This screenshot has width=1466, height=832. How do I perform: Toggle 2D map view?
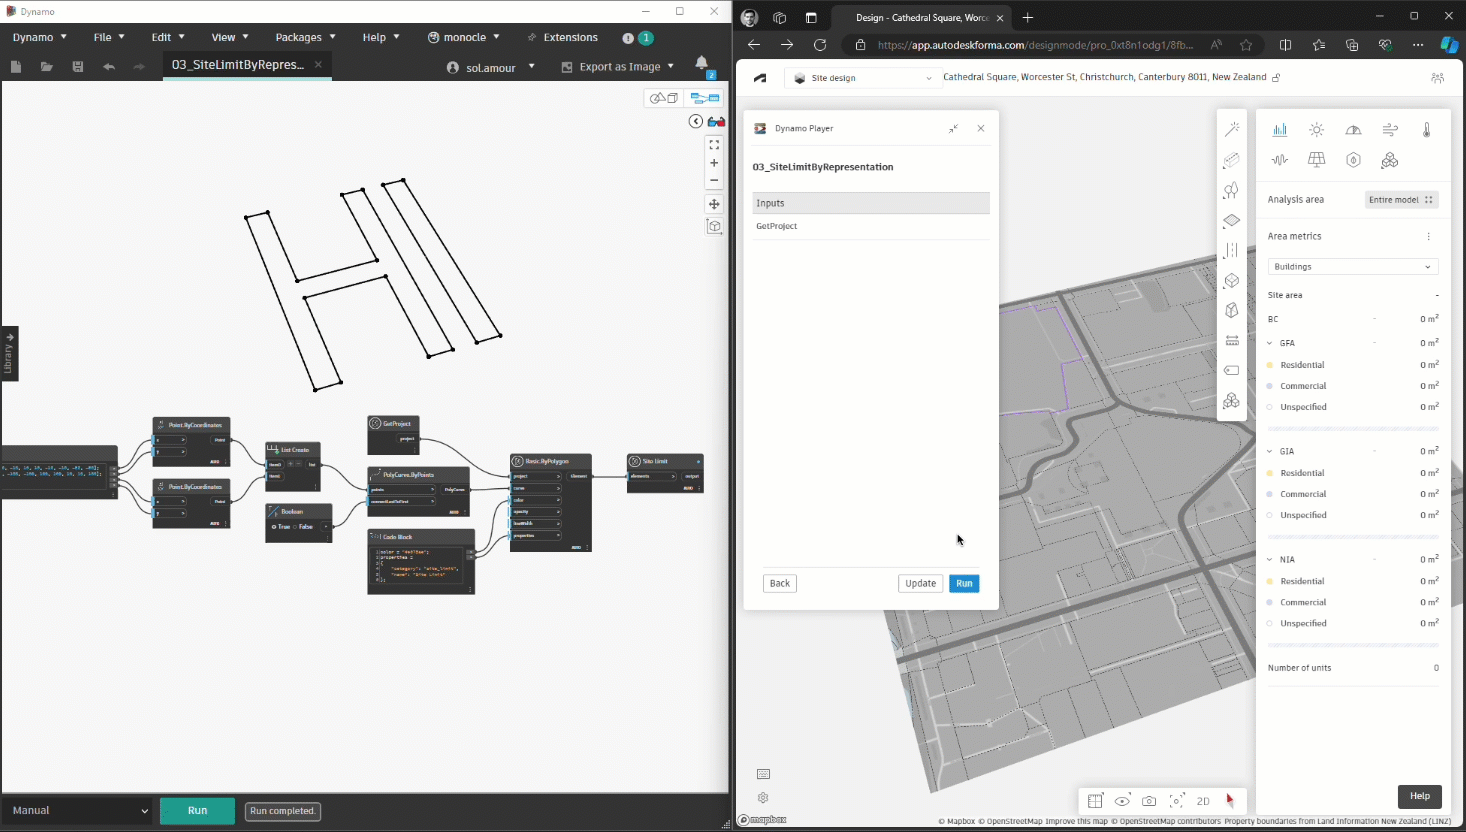point(1203,801)
